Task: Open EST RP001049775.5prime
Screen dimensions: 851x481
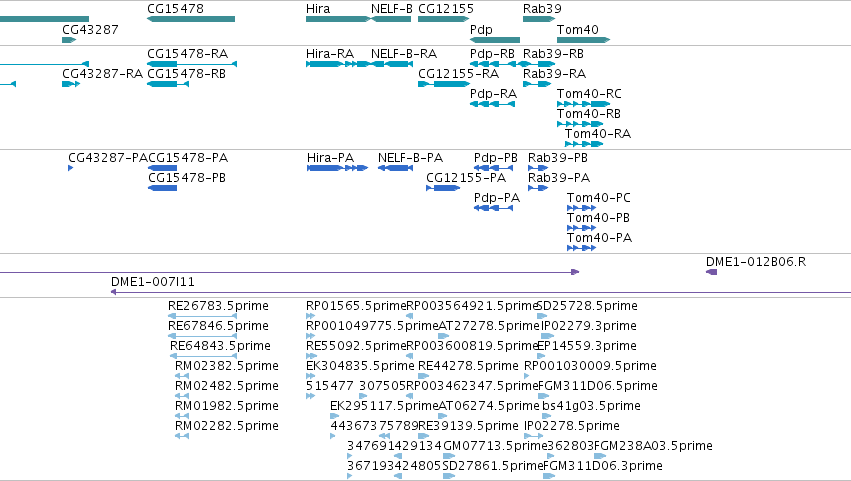Action: (310, 337)
